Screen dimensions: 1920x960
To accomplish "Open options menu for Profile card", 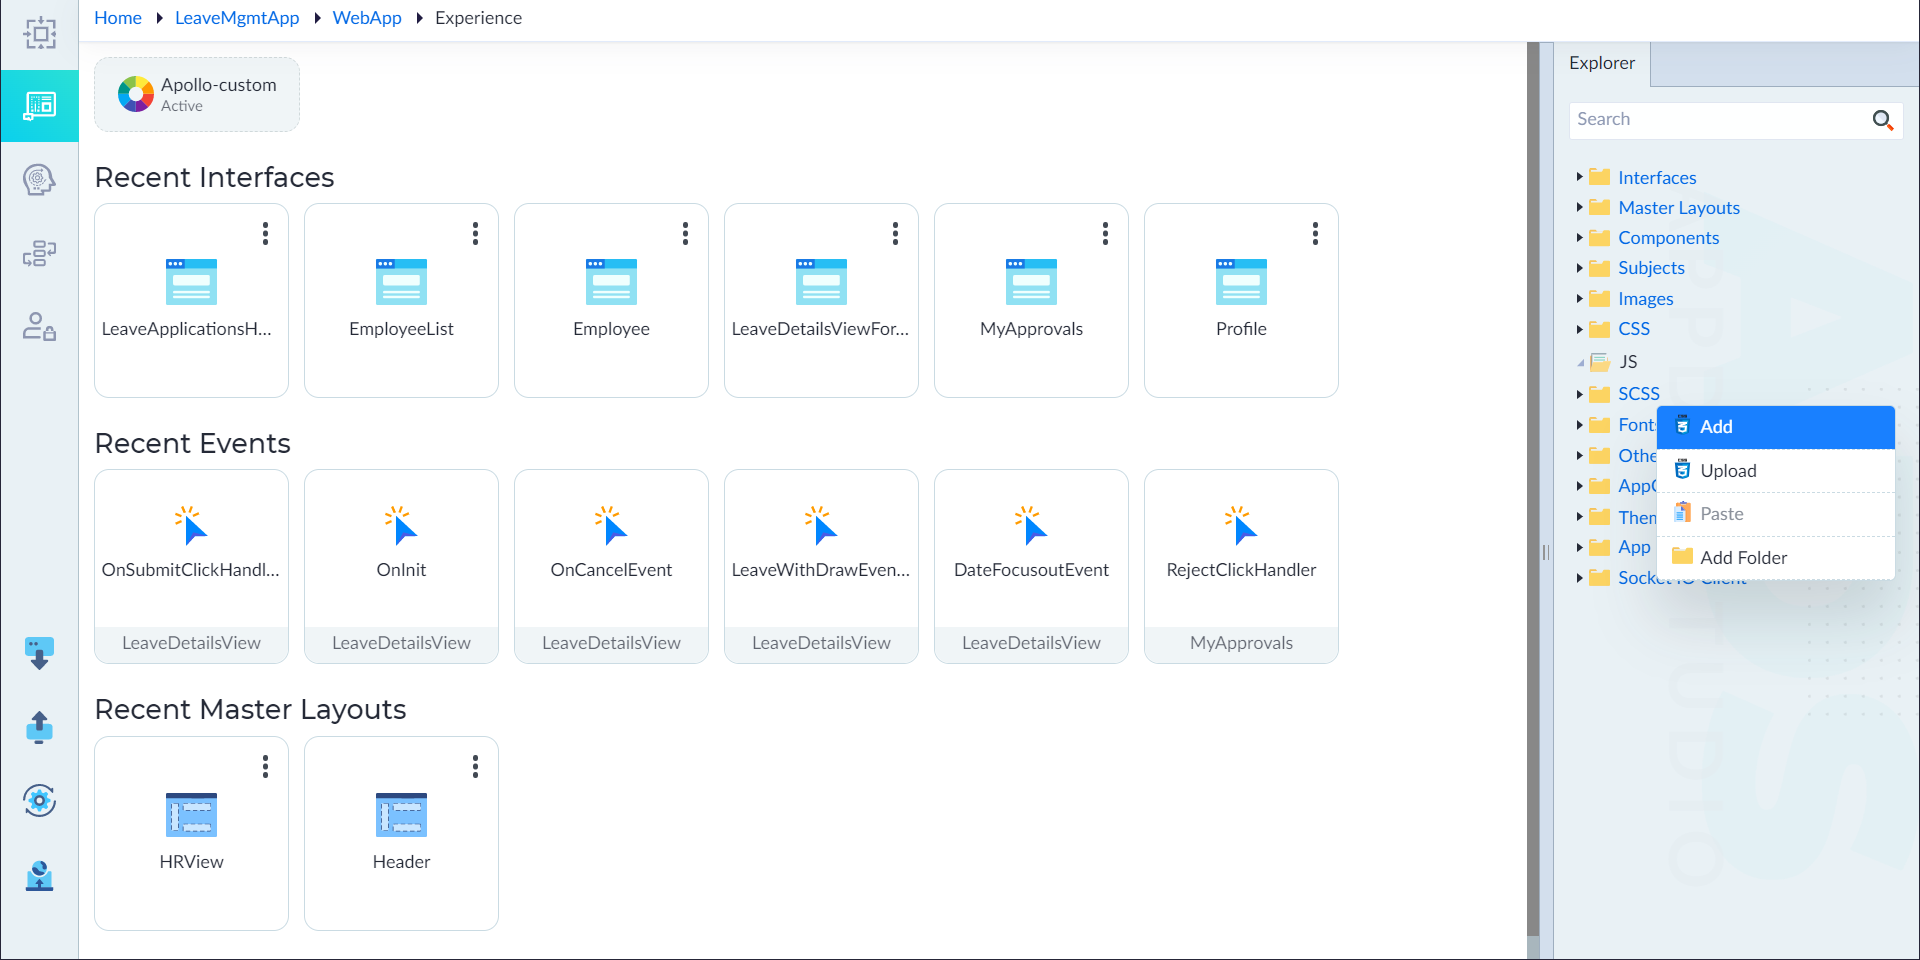I will point(1315,233).
